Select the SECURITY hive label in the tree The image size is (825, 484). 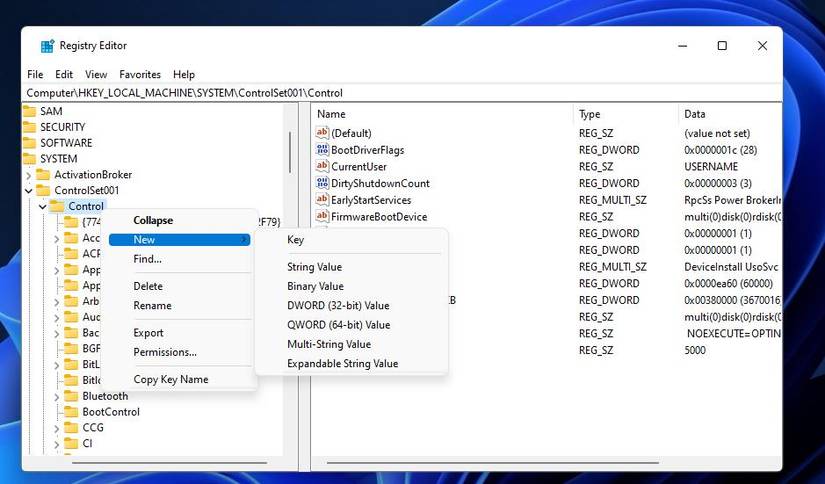point(62,127)
